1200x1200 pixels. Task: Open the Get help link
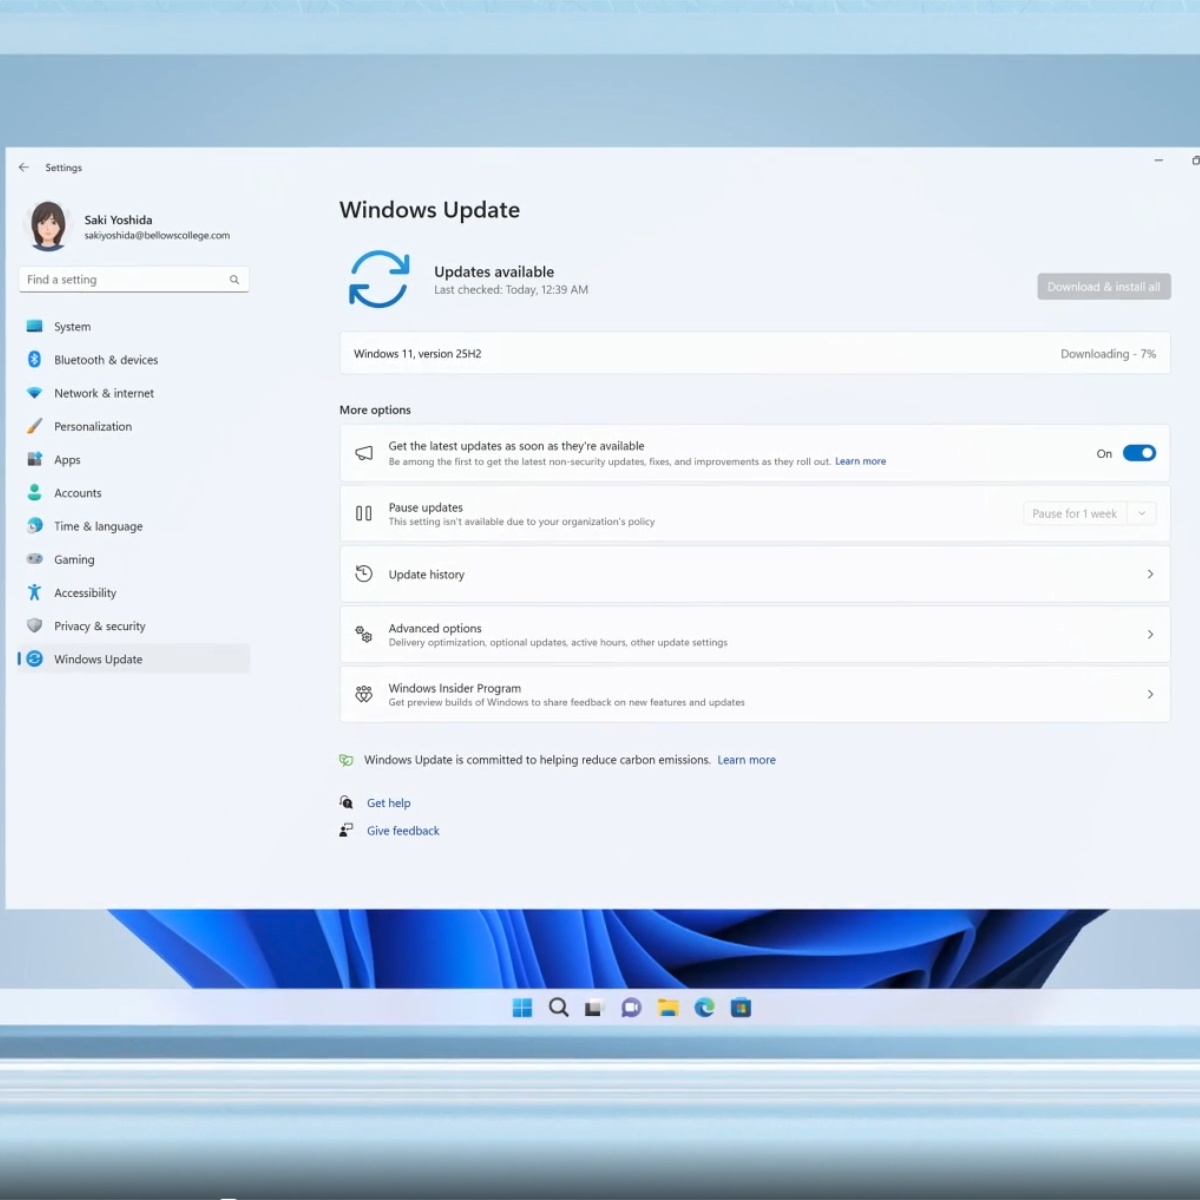pyautogui.click(x=388, y=803)
